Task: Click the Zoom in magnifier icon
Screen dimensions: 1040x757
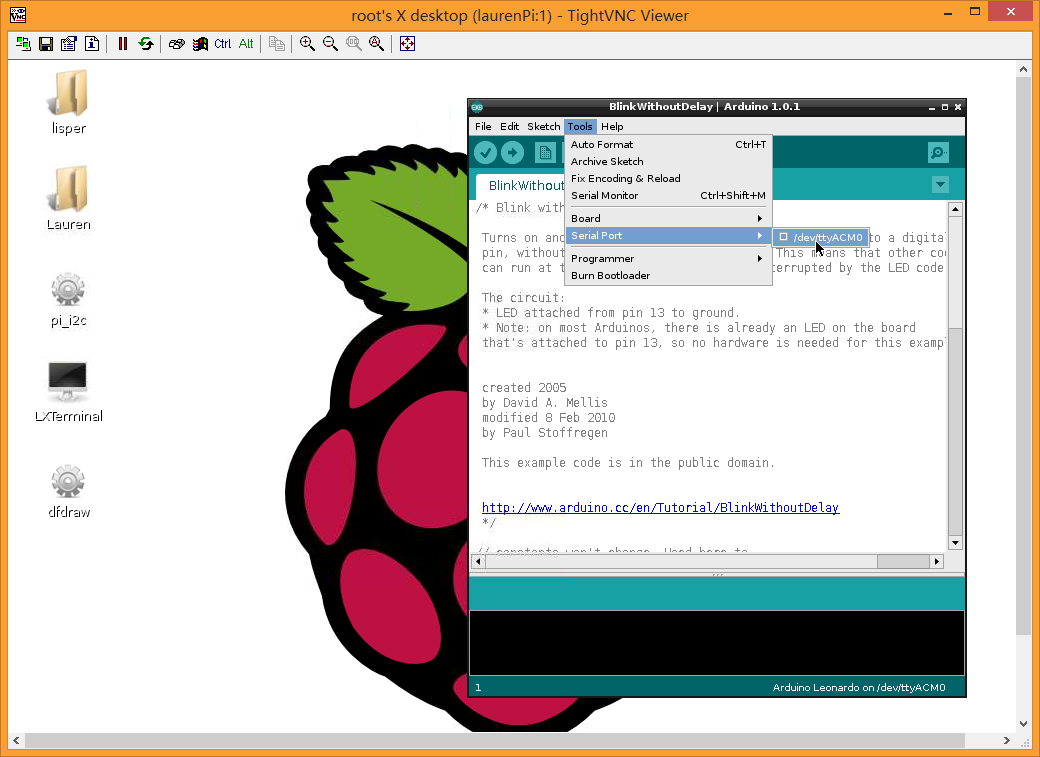Action: coord(307,44)
